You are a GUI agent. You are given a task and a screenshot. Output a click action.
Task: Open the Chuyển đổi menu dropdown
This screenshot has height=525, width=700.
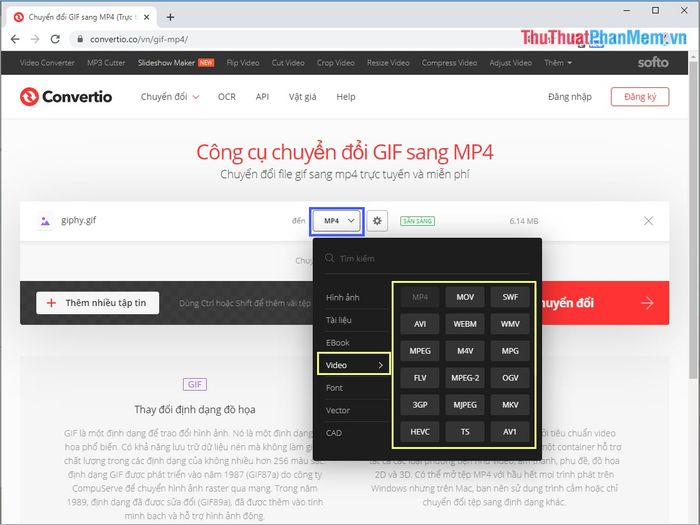[170, 97]
